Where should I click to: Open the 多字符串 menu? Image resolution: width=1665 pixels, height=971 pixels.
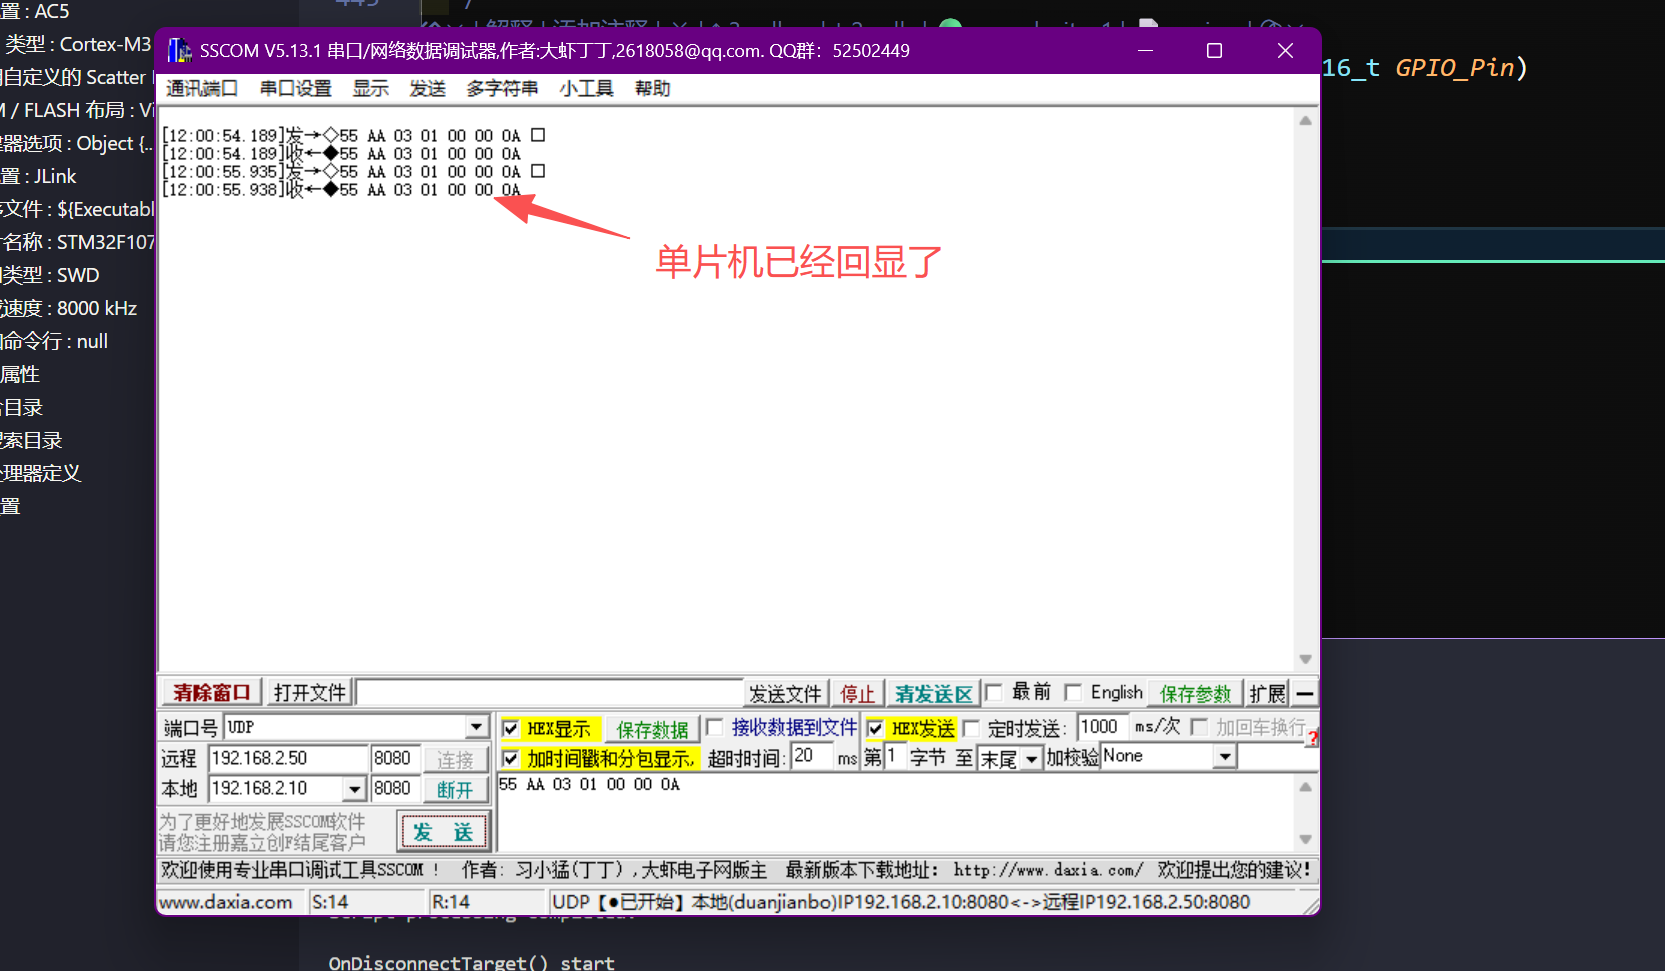(x=502, y=88)
